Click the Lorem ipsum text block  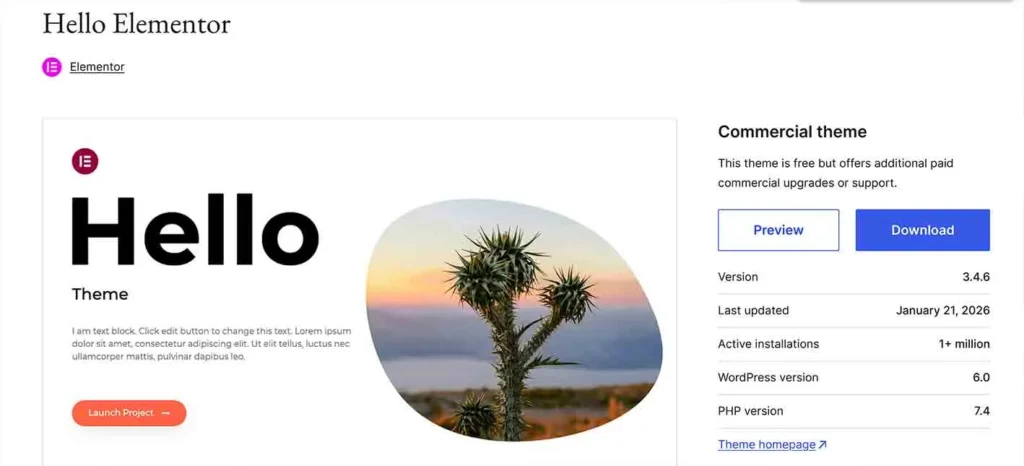point(211,343)
